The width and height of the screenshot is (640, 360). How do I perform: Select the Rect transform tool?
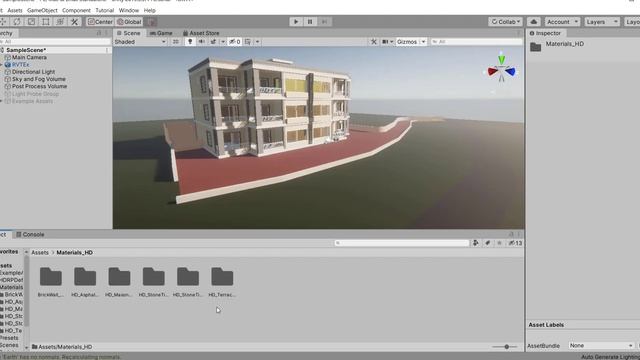pos(46,22)
